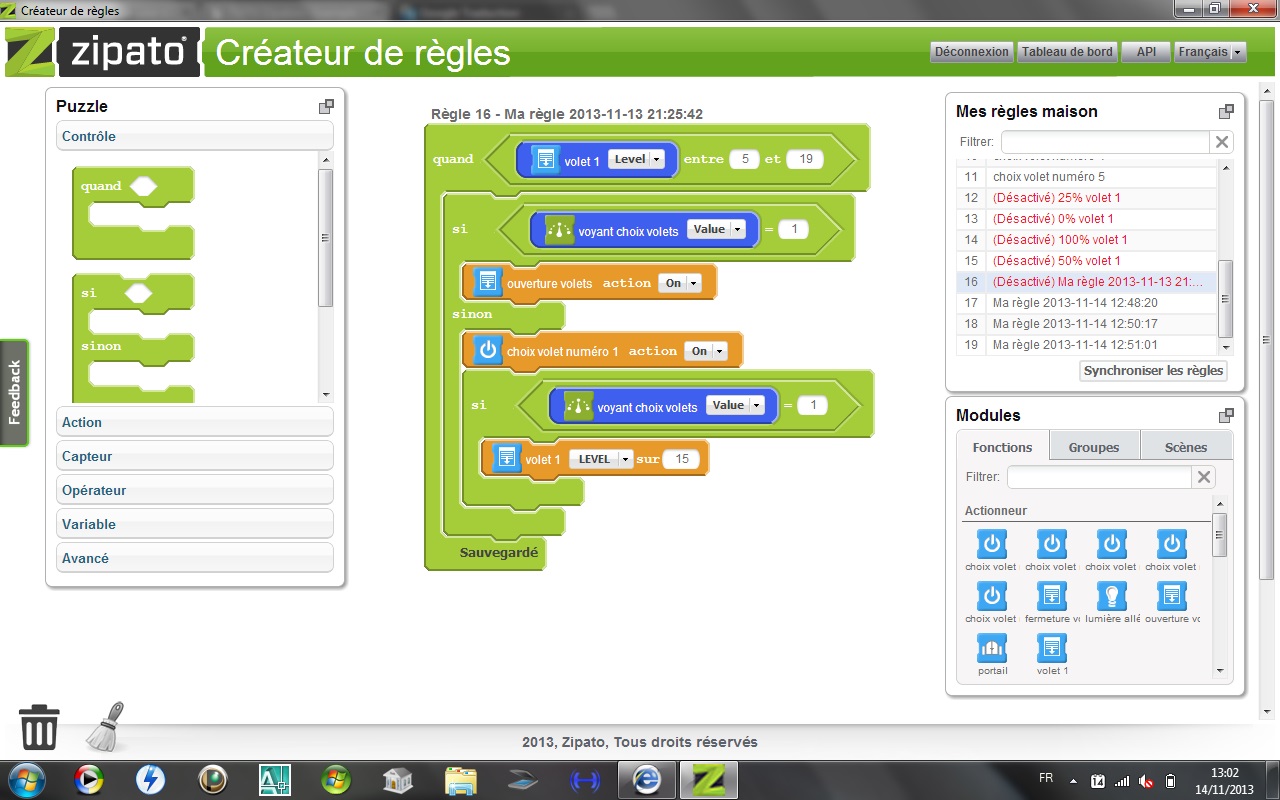This screenshot has height=800, width=1280.
Task: Select the fermeture volets module icon
Action: [x=1051, y=596]
